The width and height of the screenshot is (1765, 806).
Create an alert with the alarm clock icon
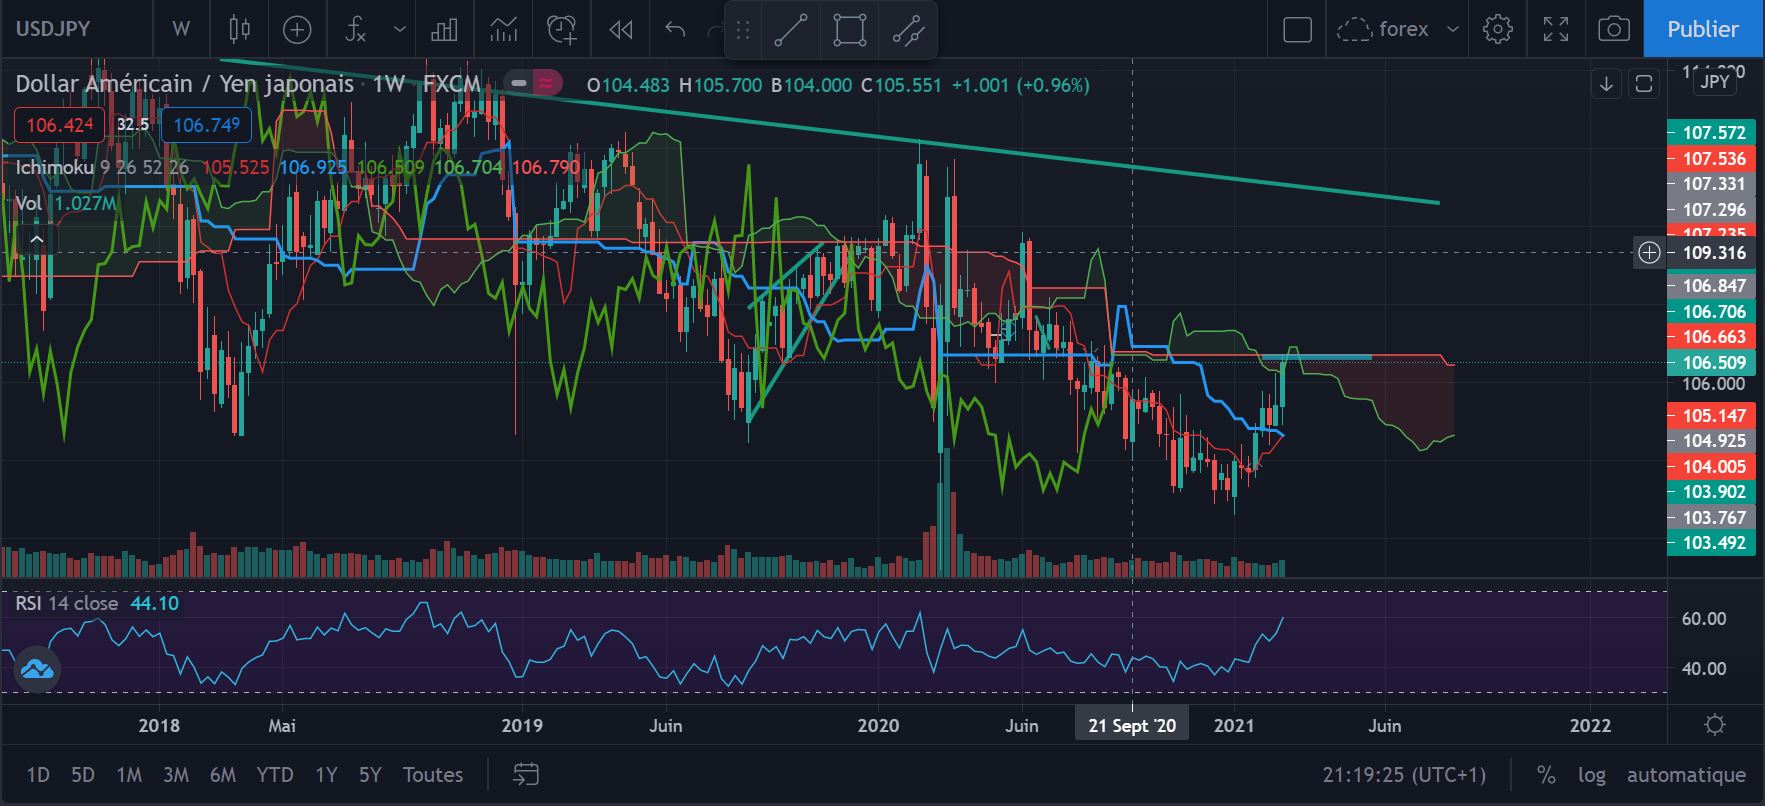(x=562, y=30)
